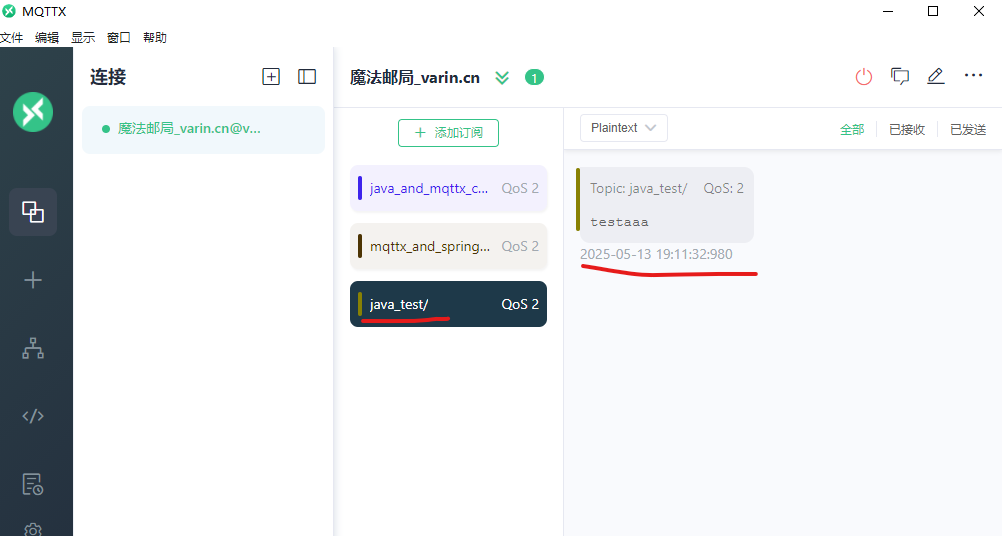The height and width of the screenshot is (536, 1002).
Task: Click the 魔法邮局_varin.cn connection title
Action: click(415, 77)
